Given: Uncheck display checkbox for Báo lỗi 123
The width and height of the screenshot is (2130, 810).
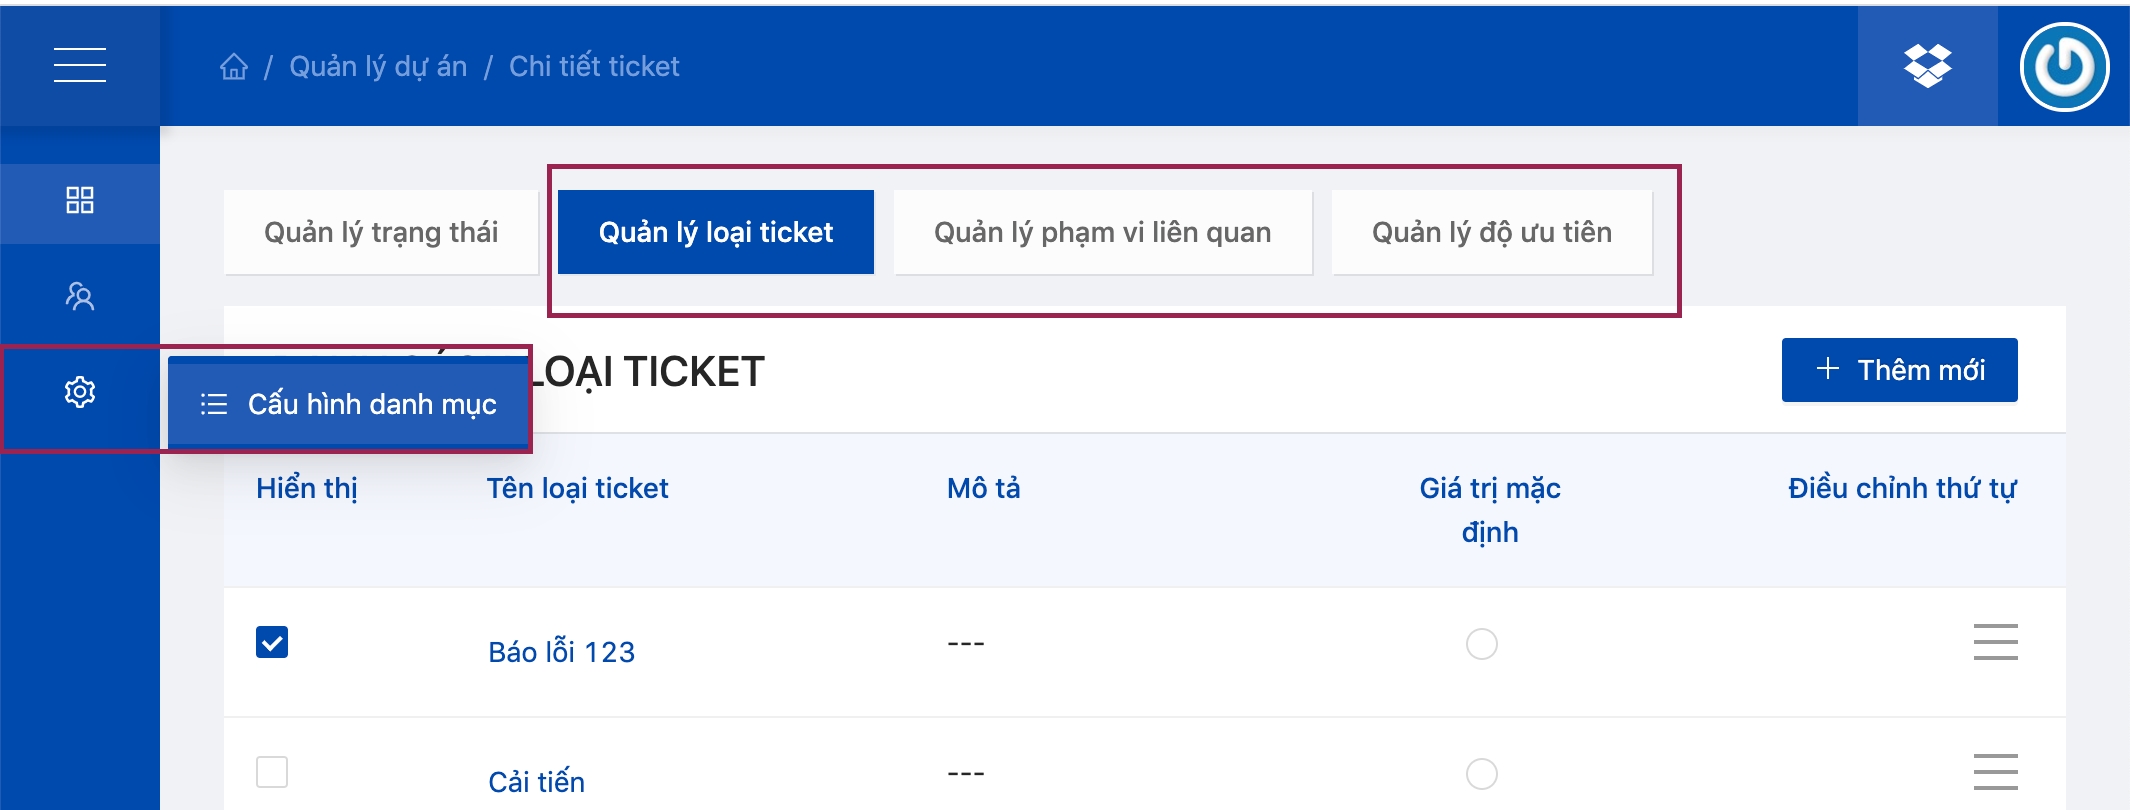Looking at the screenshot, I should click(x=272, y=642).
